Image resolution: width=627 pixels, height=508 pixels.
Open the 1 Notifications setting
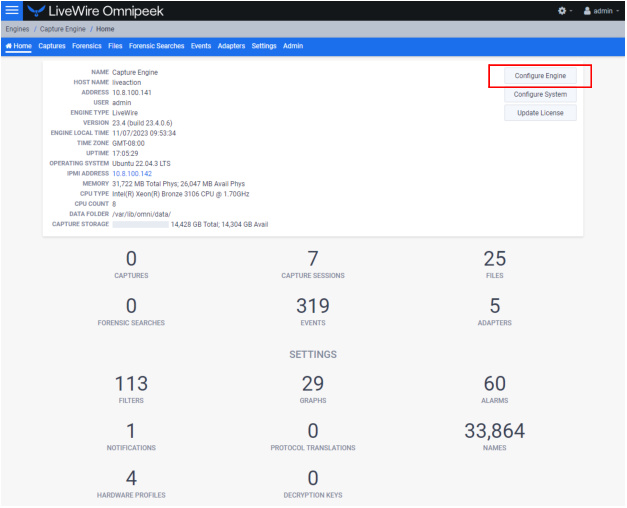[131, 436]
